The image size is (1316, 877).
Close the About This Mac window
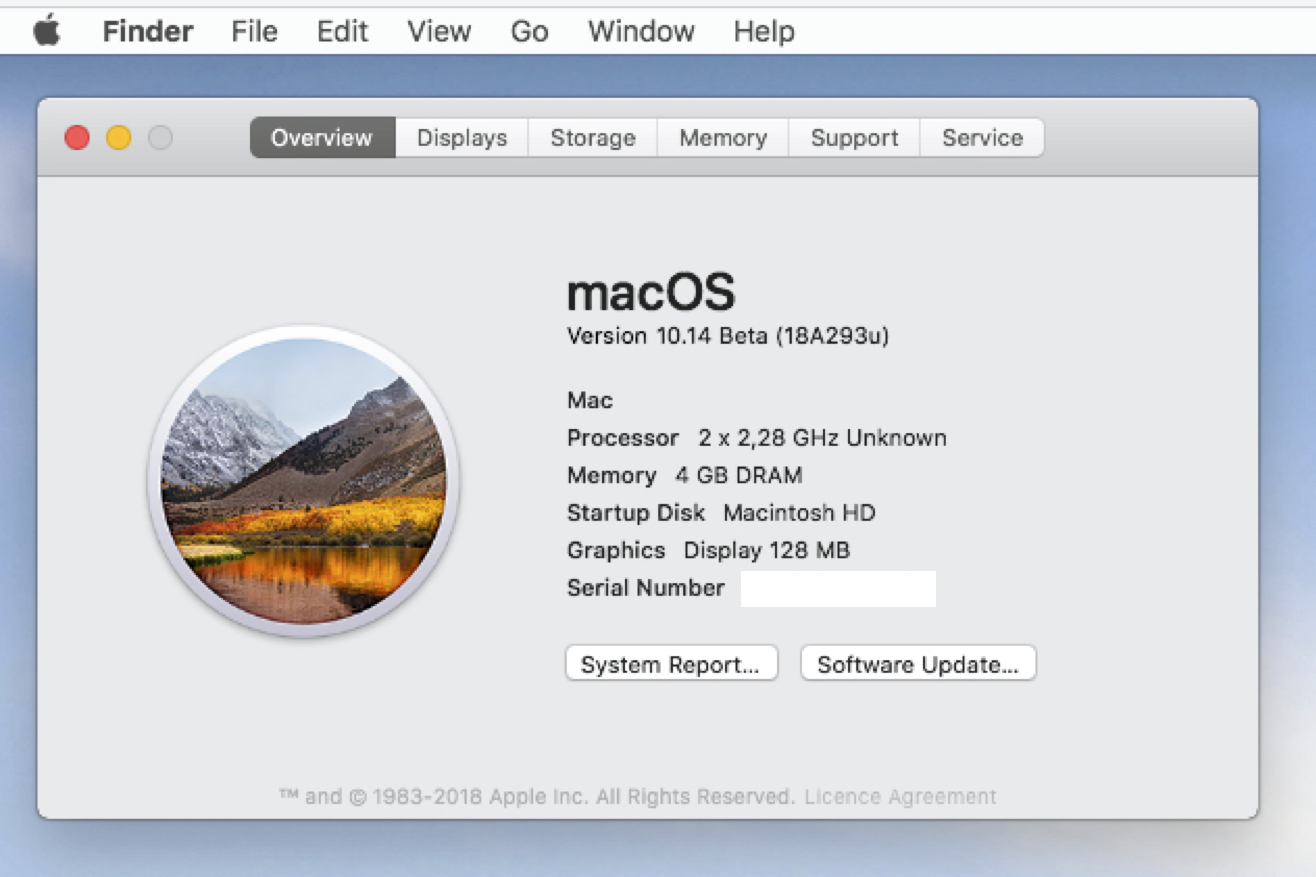tap(77, 138)
